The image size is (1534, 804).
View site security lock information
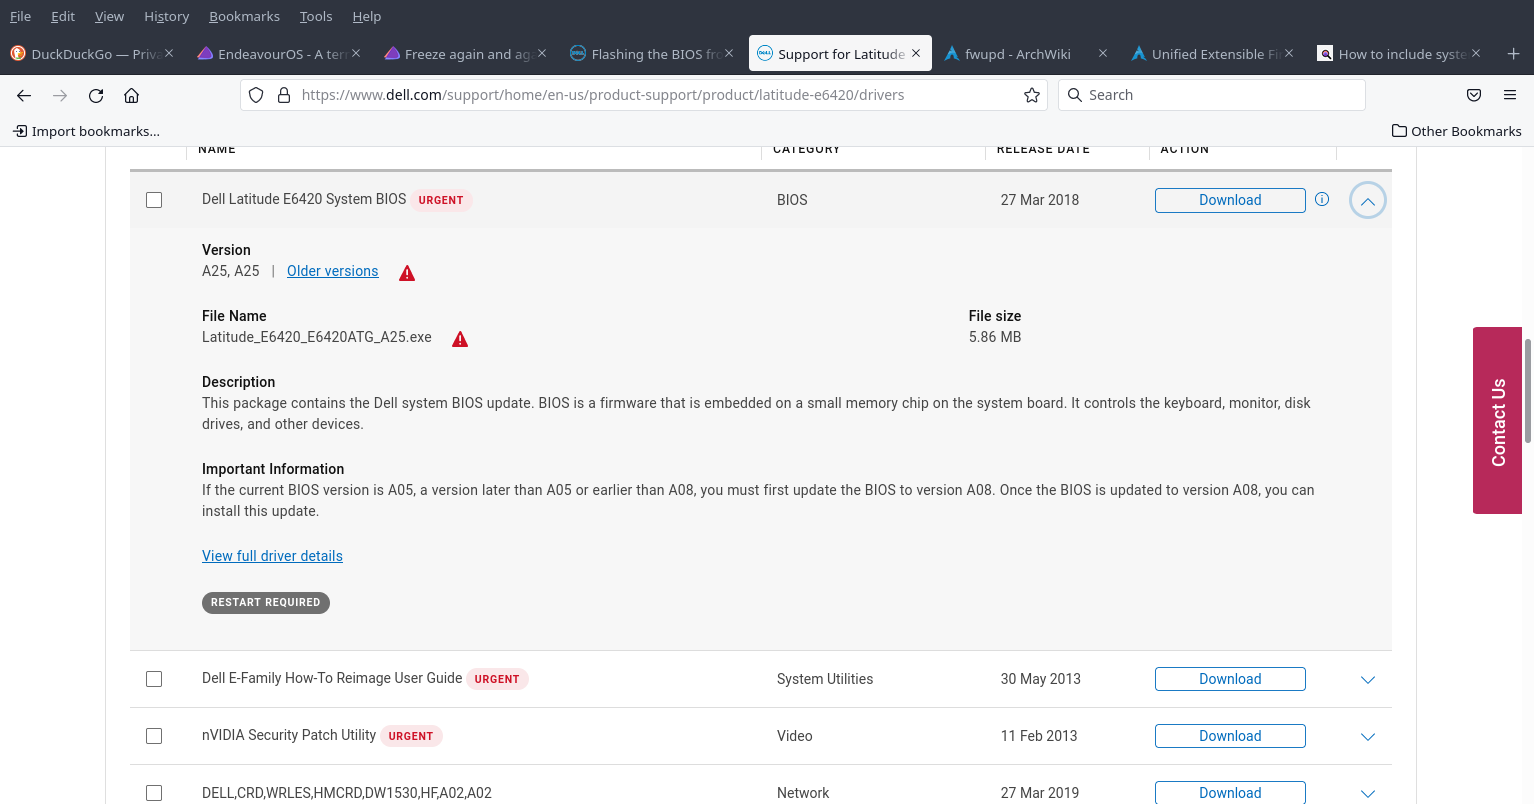(x=284, y=95)
